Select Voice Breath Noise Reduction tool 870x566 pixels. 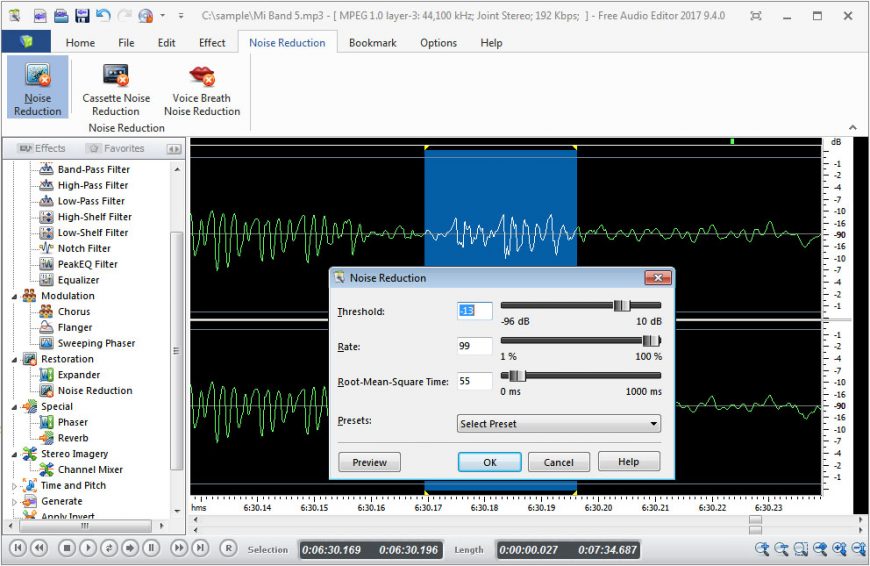tap(202, 76)
